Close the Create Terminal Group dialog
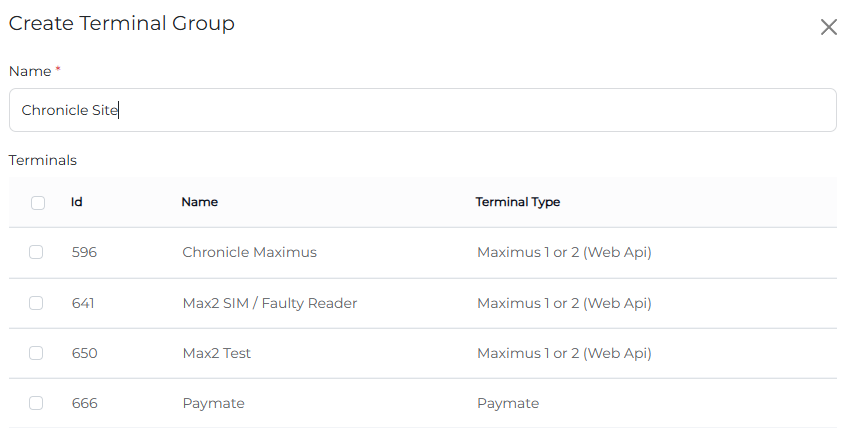The image size is (850, 430). point(828,27)
